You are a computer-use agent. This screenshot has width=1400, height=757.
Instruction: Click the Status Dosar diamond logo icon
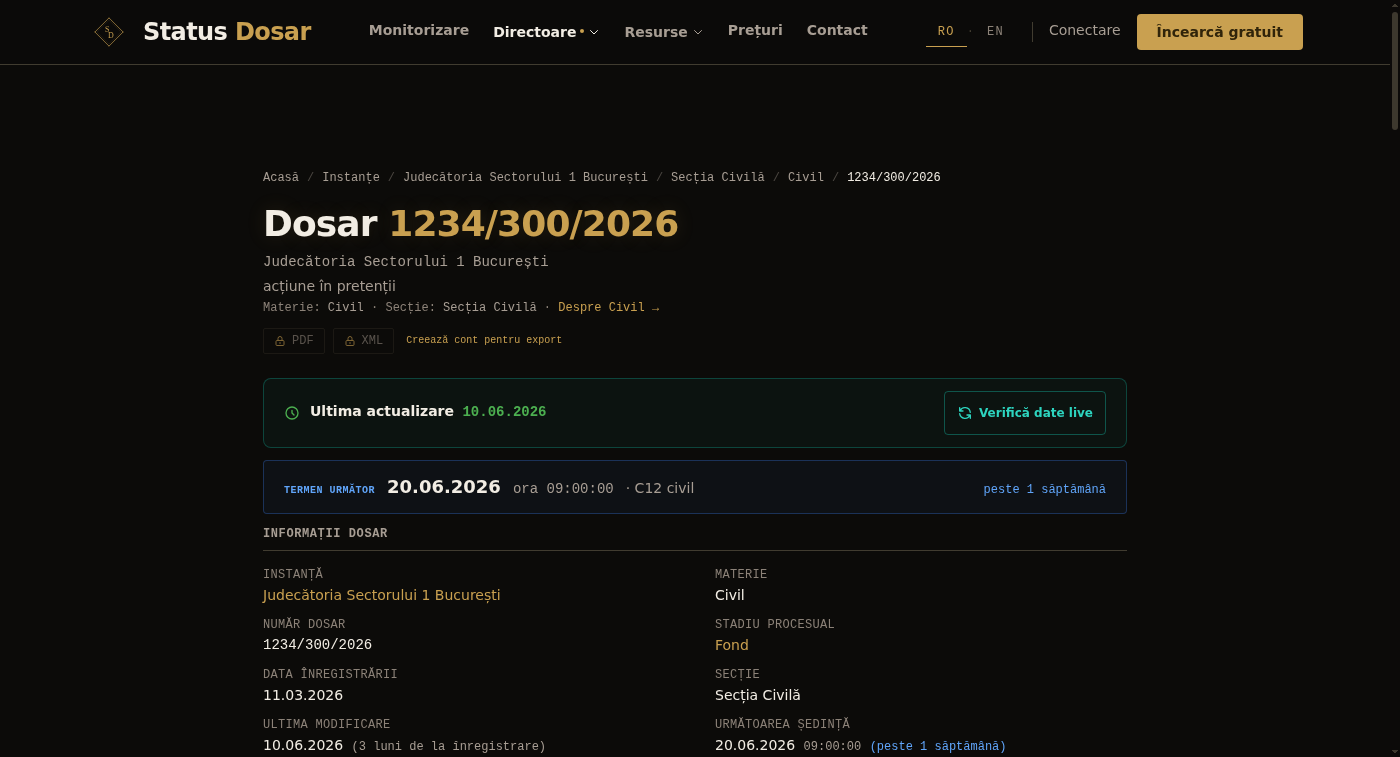tap(109, 32)
